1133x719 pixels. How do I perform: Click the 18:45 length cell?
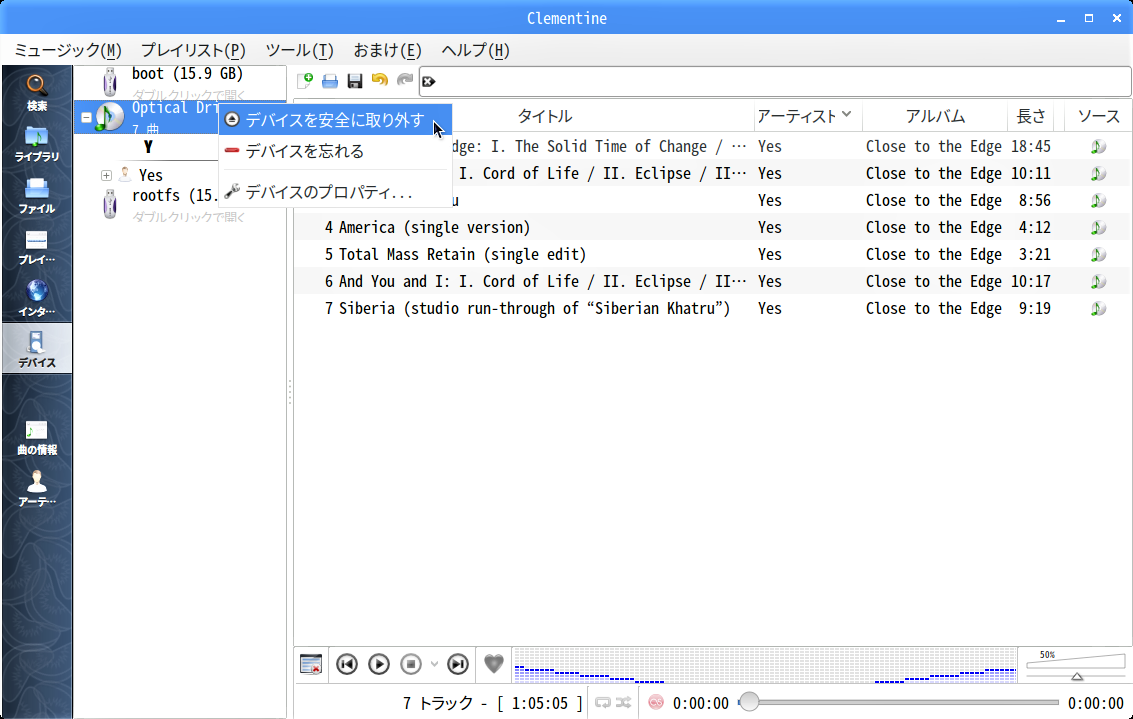1030,147
